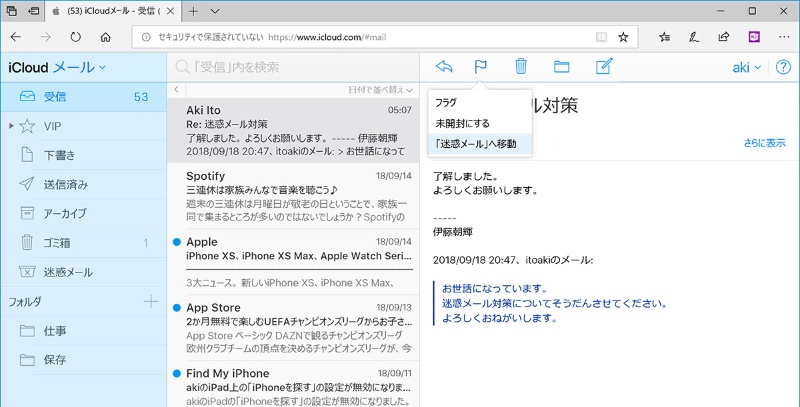Viewport: 800px width, 407px height.
Task: Open the move to folder icon
Action: [561, 67]
